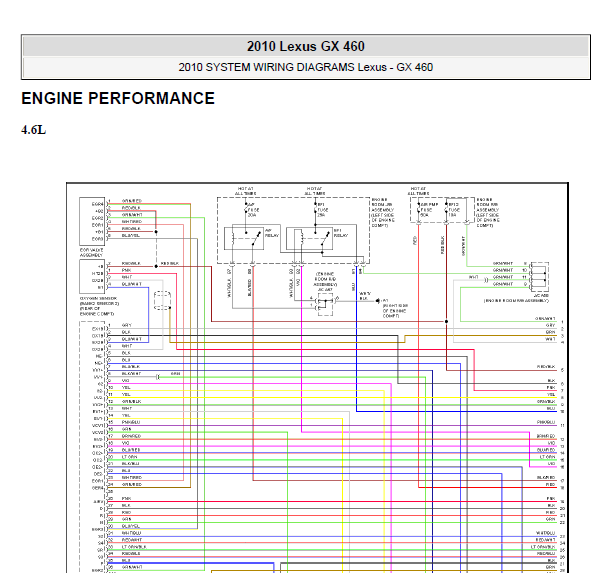Click the LT GRN/BLK label at ECM pin 33

point(134,547)
